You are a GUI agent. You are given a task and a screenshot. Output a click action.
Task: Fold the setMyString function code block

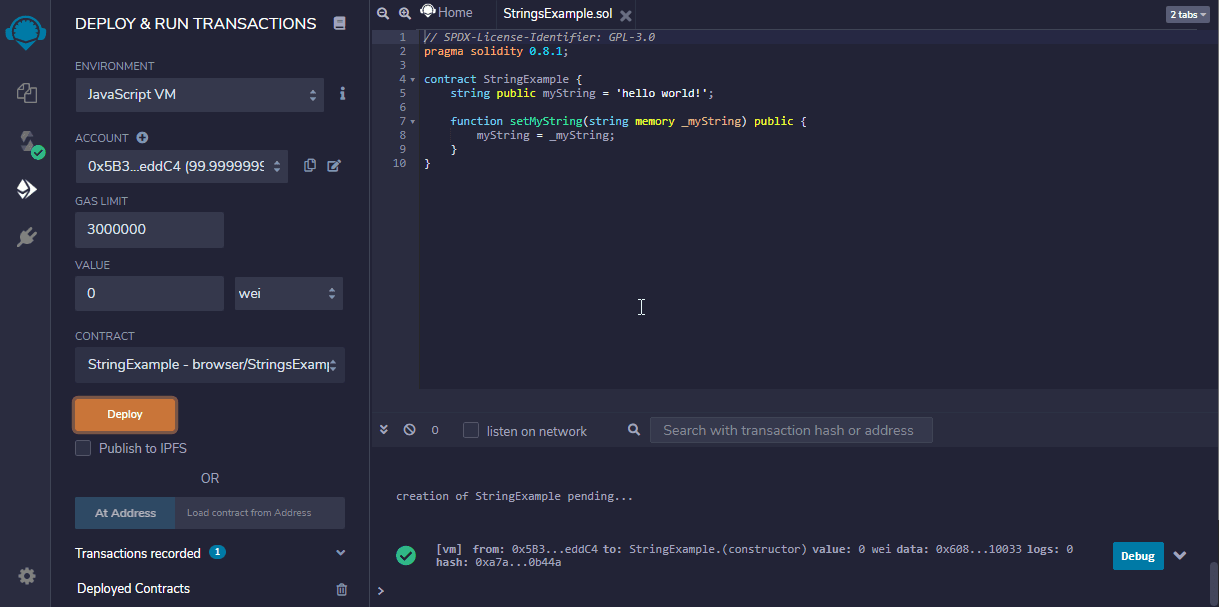click(x=413, y=121)
